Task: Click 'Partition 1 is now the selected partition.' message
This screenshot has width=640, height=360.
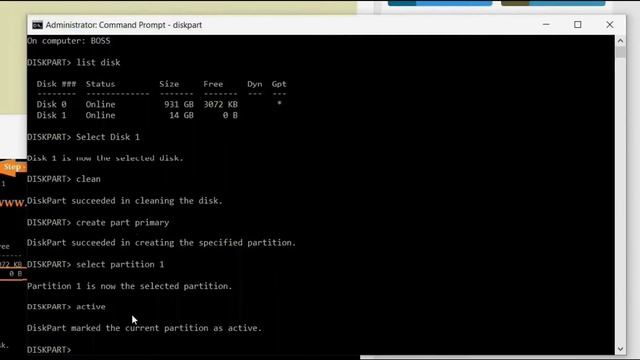Action: 130,286
